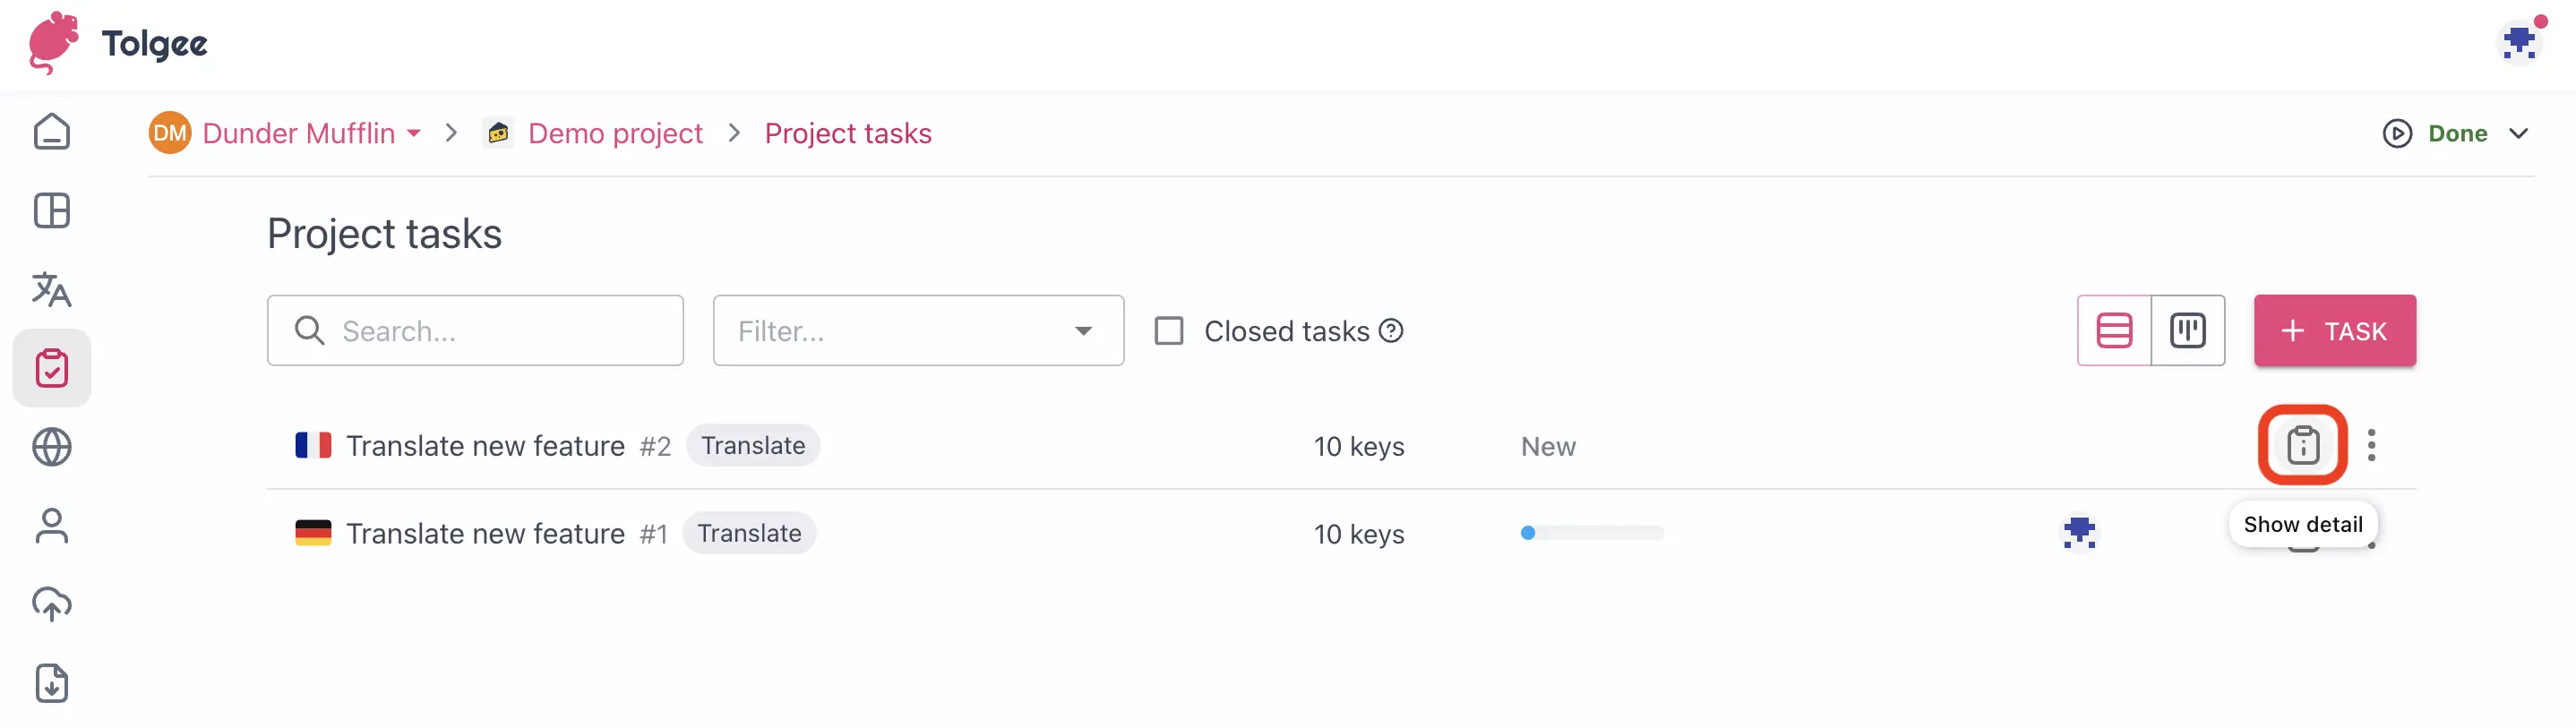Viewport: 2576px width, 728px height.
Task: Create a new task with the TASK button
Action: pyautogui.click(x=2335, y=330)
